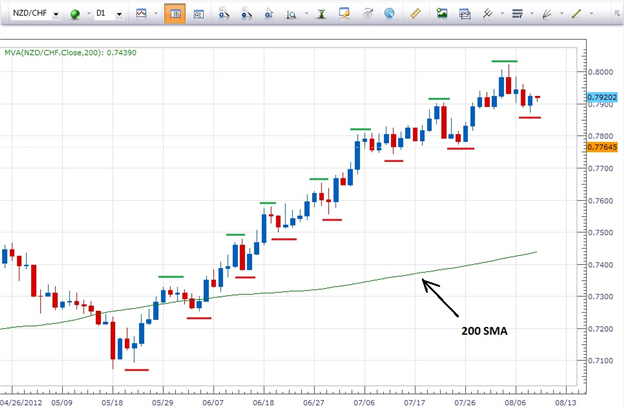This screenshot has width=624, height=409.
Task: Select the green diagonal trend line tool
Action: [x=576, y=15]
